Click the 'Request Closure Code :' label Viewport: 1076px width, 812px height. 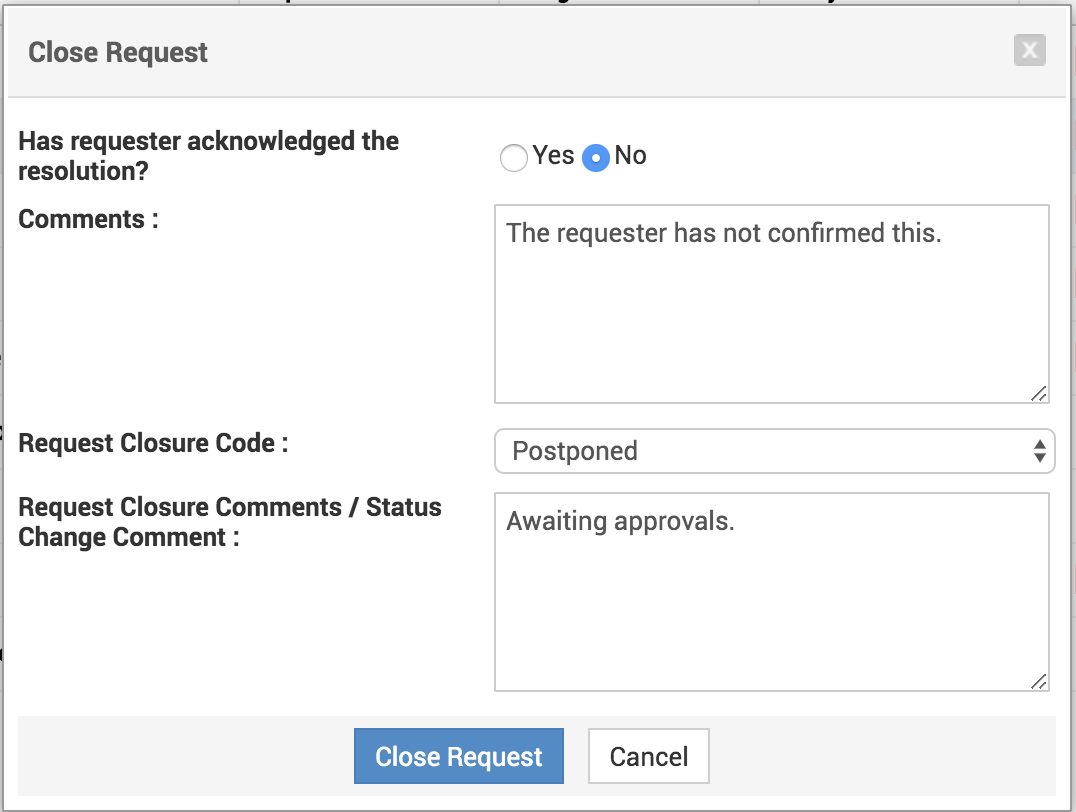pos(153,443)
